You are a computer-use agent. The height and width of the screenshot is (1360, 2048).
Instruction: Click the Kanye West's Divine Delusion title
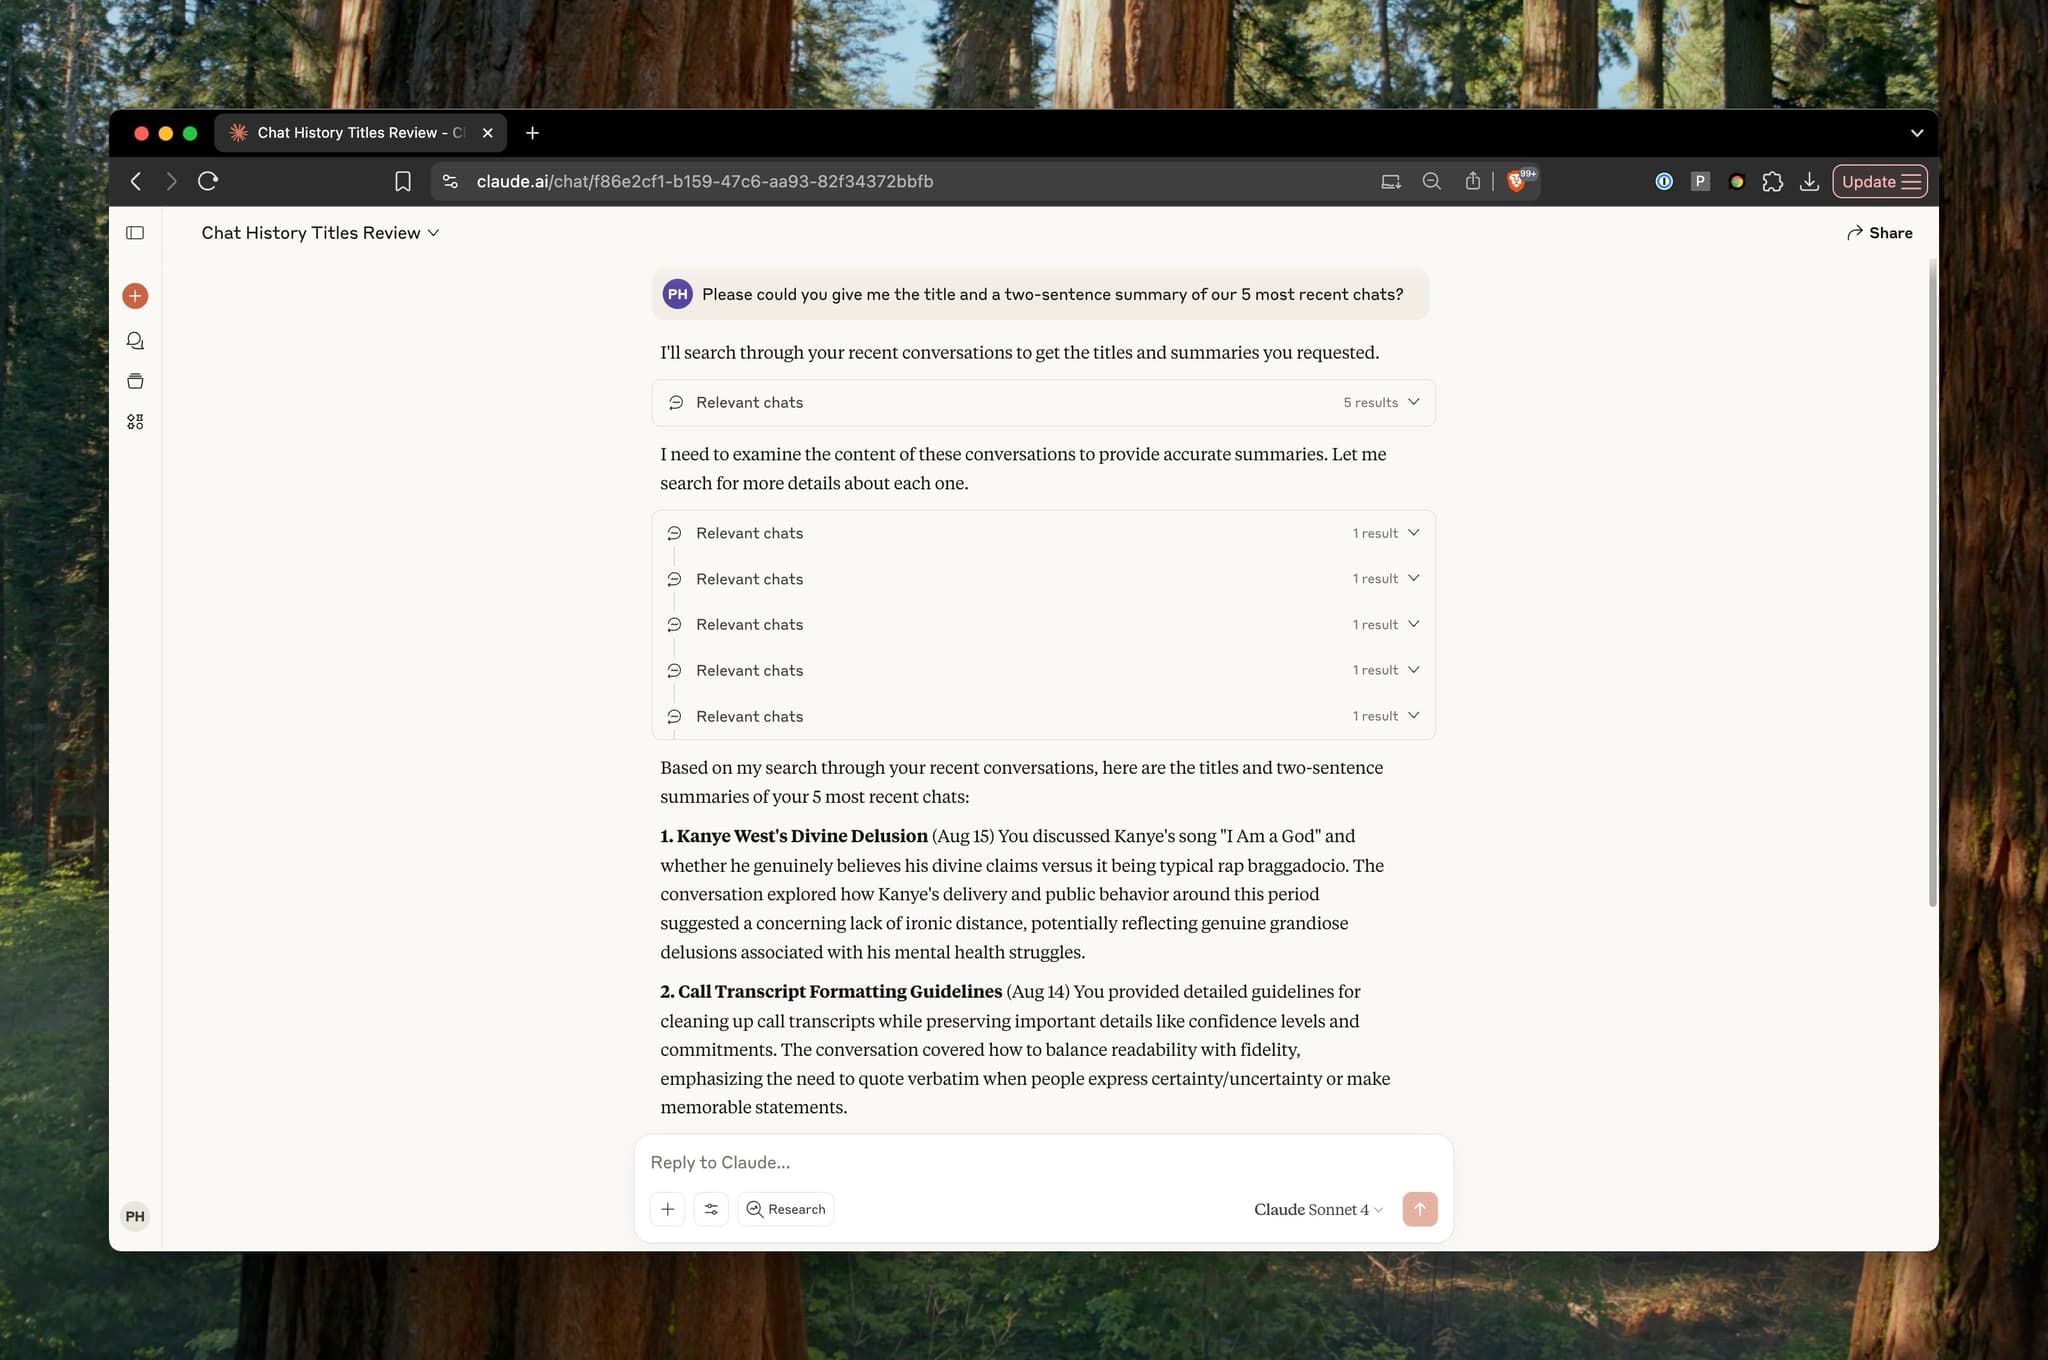point(802,836)
